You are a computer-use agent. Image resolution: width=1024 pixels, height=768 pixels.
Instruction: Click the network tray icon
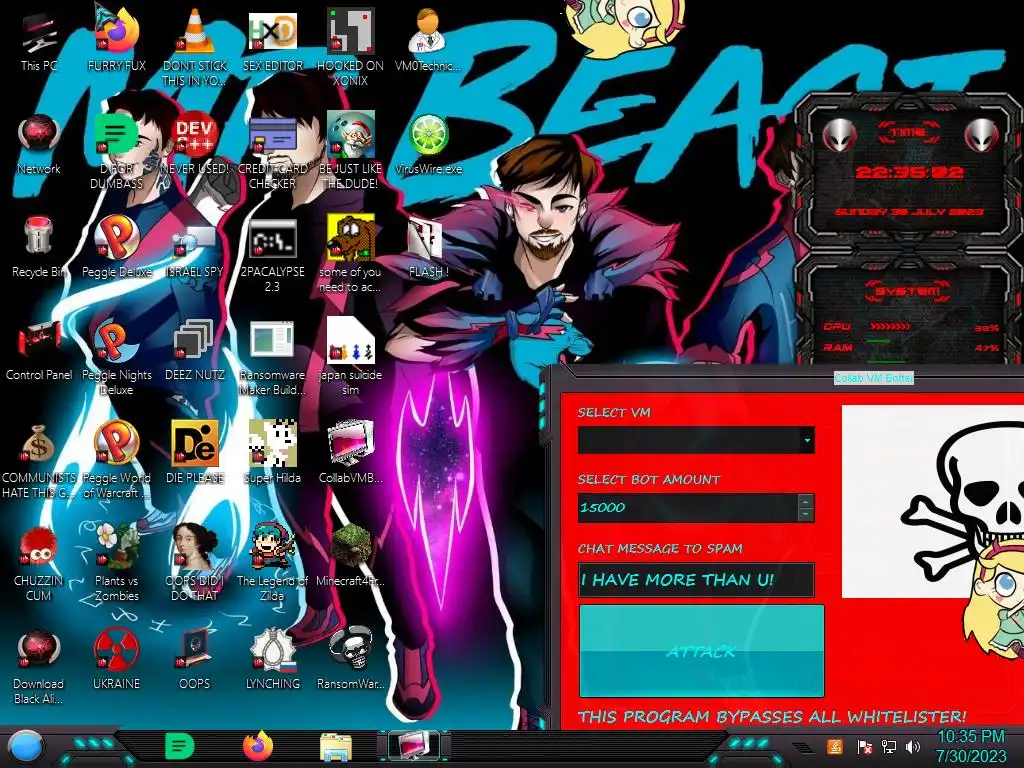pos(888,746)
